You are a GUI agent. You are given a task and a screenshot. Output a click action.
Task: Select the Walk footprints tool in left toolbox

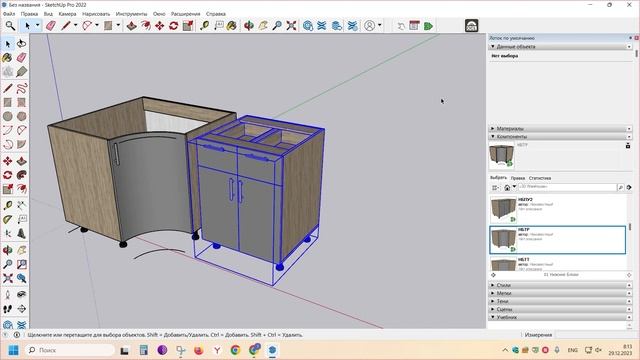[8, 309]
